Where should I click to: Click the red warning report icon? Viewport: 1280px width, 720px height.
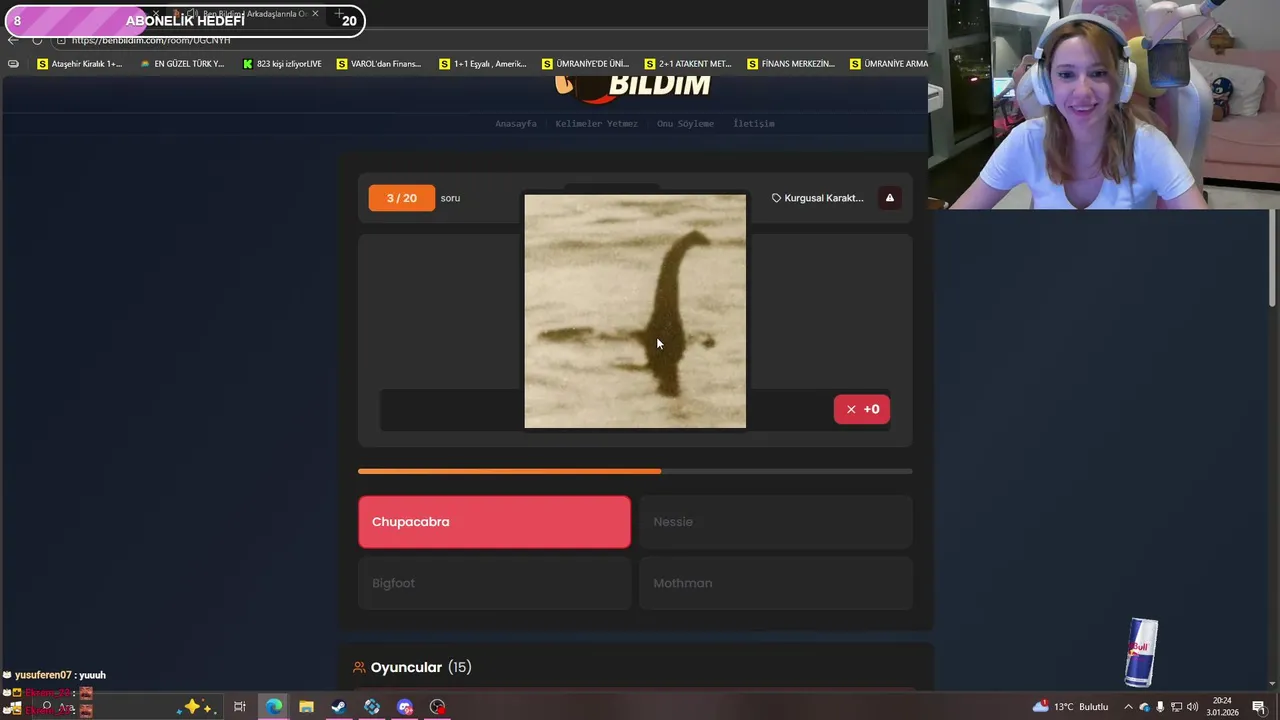890,198
